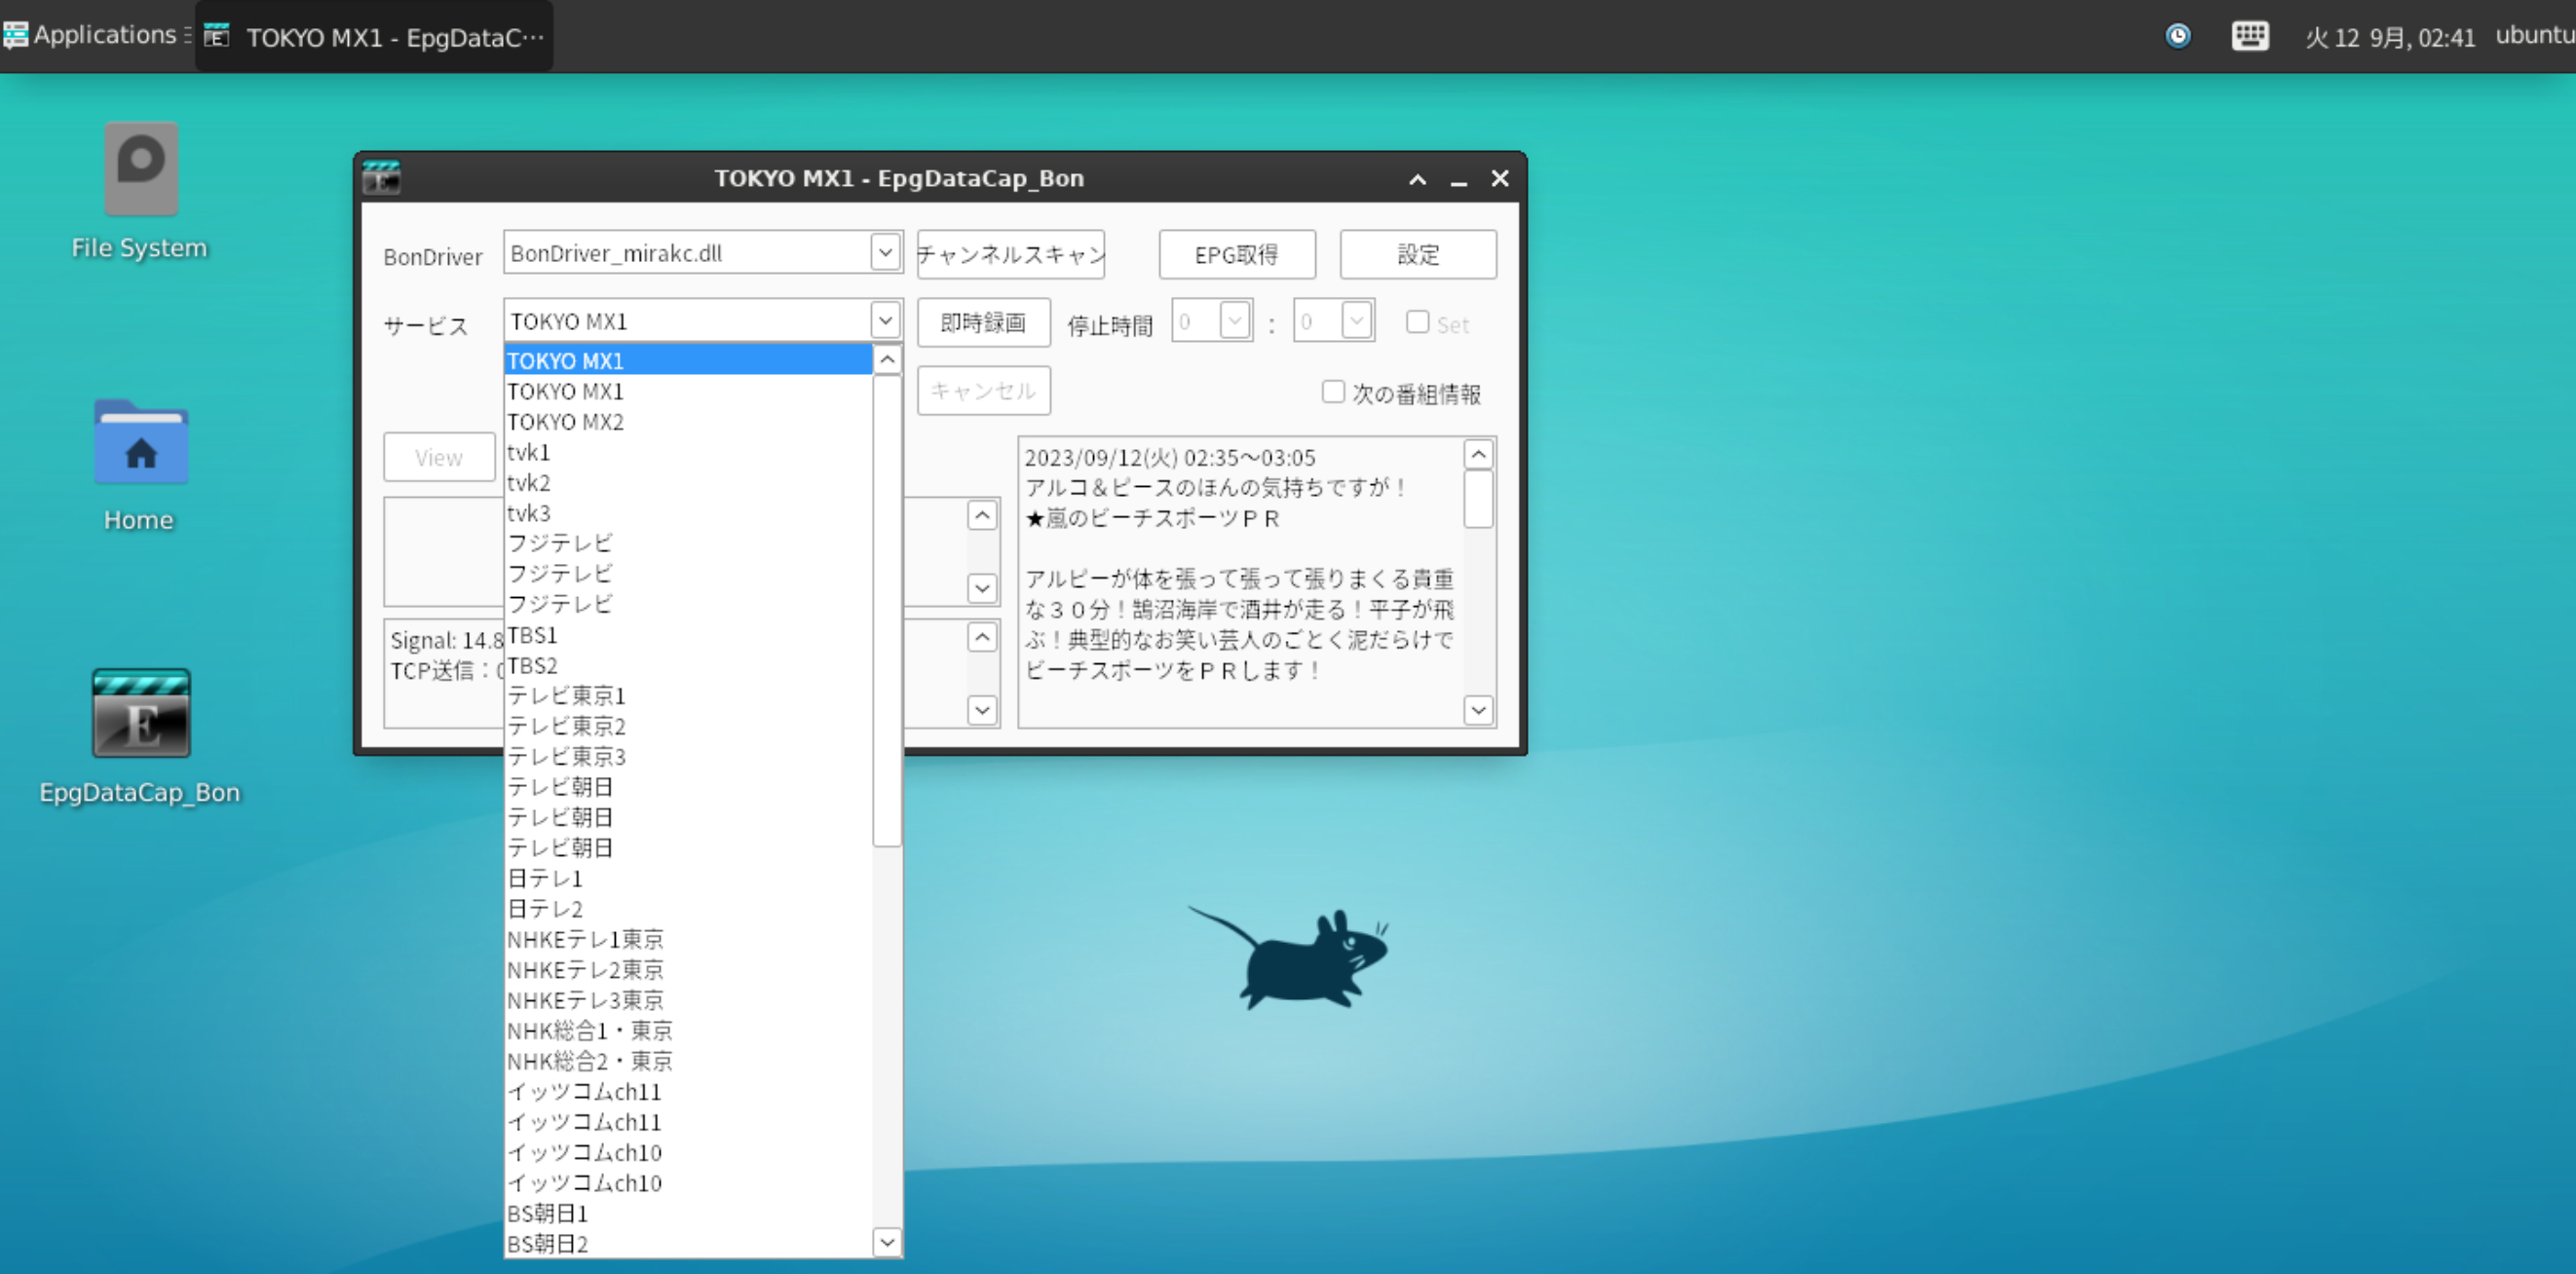Screen dimensions: 2576x1274
Task: Click the EpgDataCap_Bon title bar app icon
Action: pyautogui.click(x=380, y=177)
